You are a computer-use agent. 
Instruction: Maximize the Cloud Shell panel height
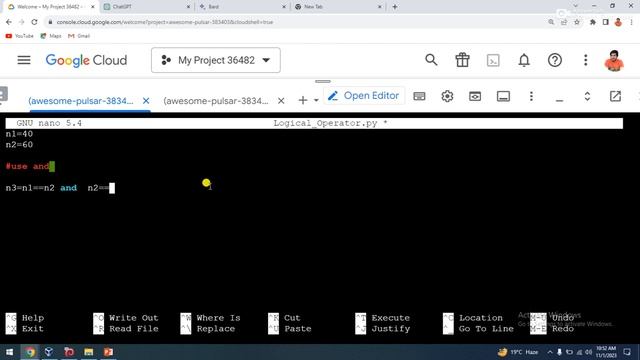click(587, 96)
